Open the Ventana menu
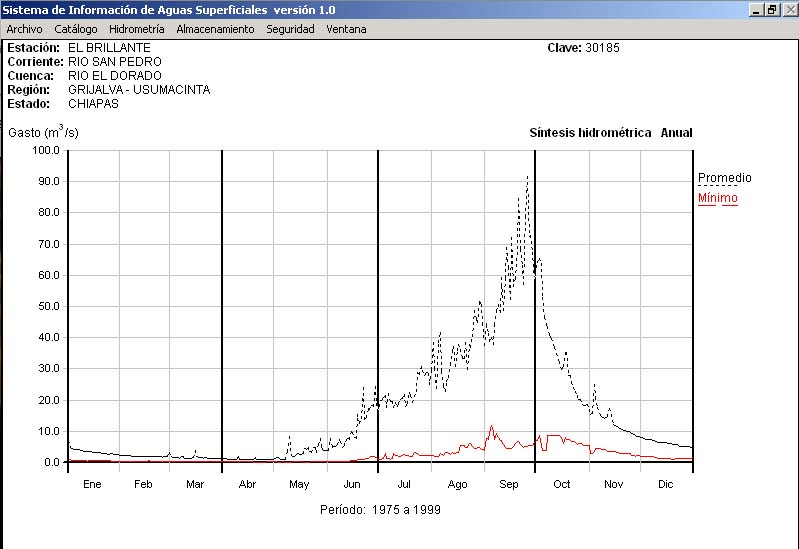 pos(346,29)
